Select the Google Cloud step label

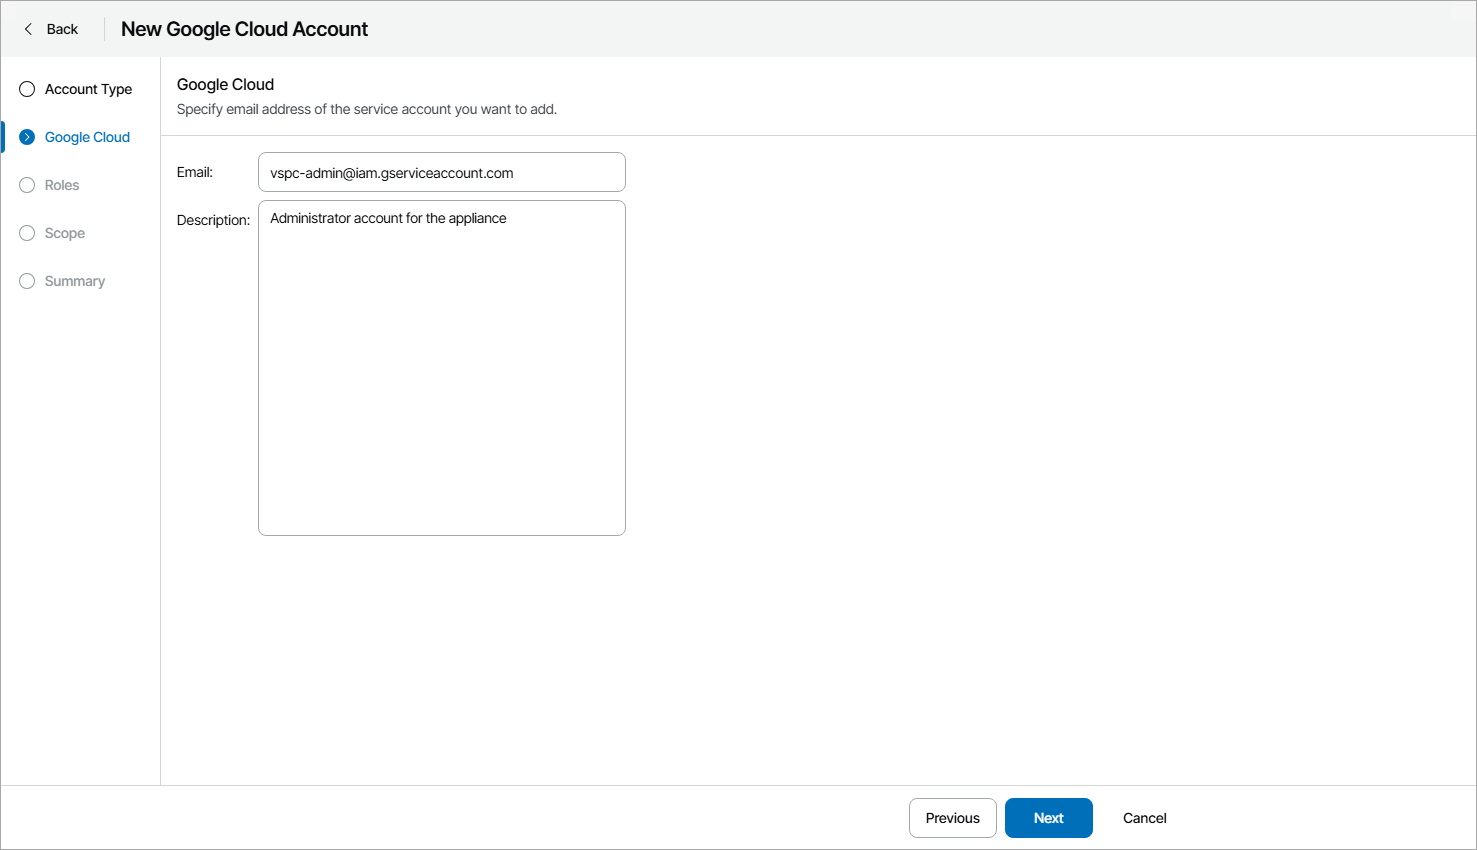[87, 137]
